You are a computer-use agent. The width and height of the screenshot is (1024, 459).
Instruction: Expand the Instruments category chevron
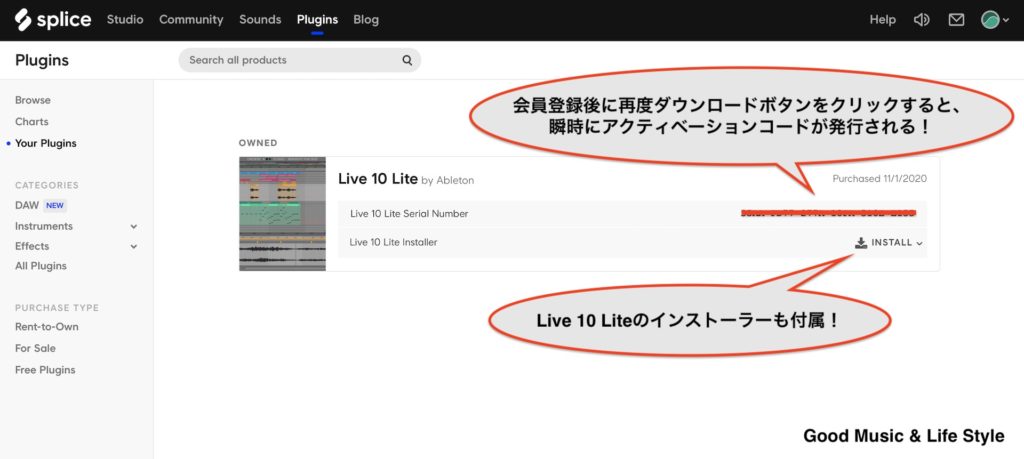coord(134,227)
